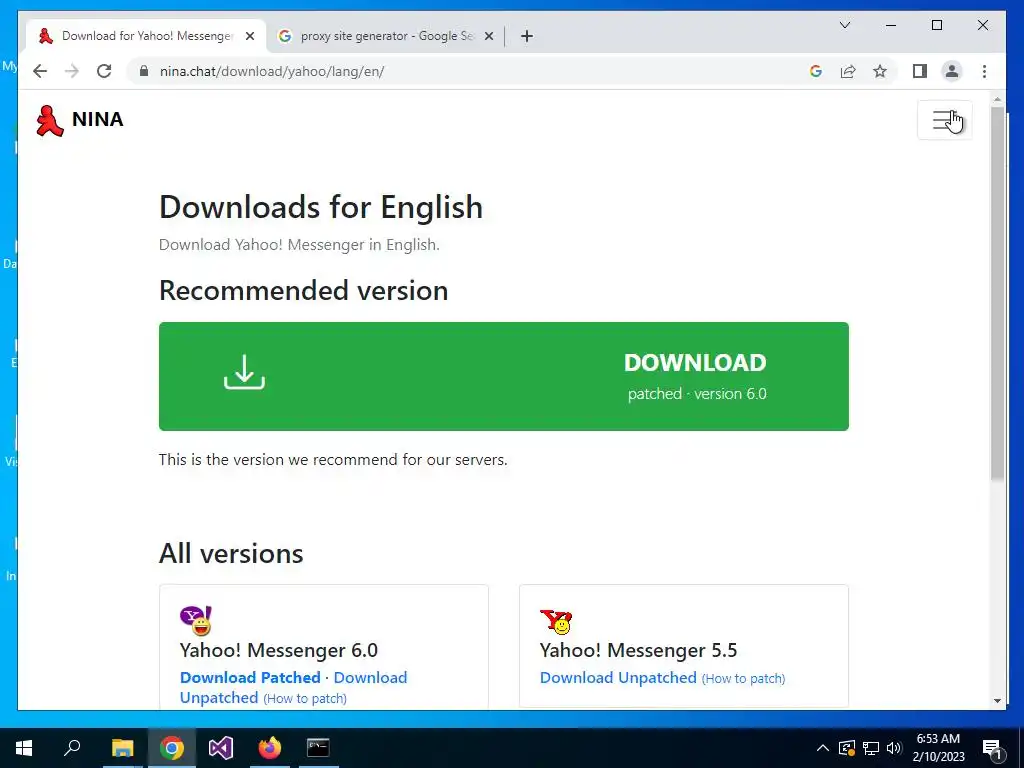This screenshot has width=1024, height=768.
Task: Close the Download for Yahoo! Messenger tab
Action: [x=249, y=37]
